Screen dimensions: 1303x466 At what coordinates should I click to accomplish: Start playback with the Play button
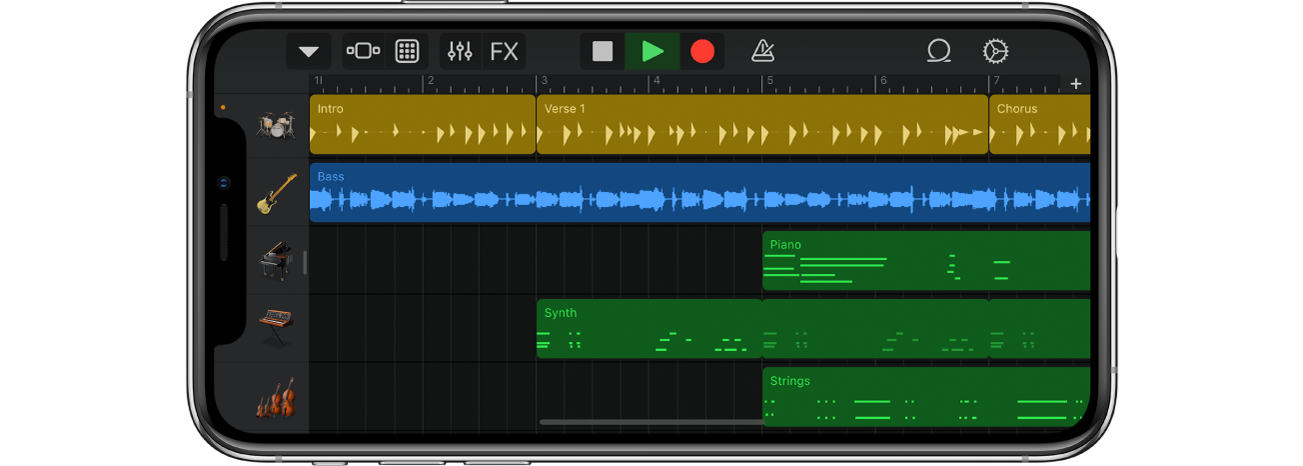click(652, 52)
